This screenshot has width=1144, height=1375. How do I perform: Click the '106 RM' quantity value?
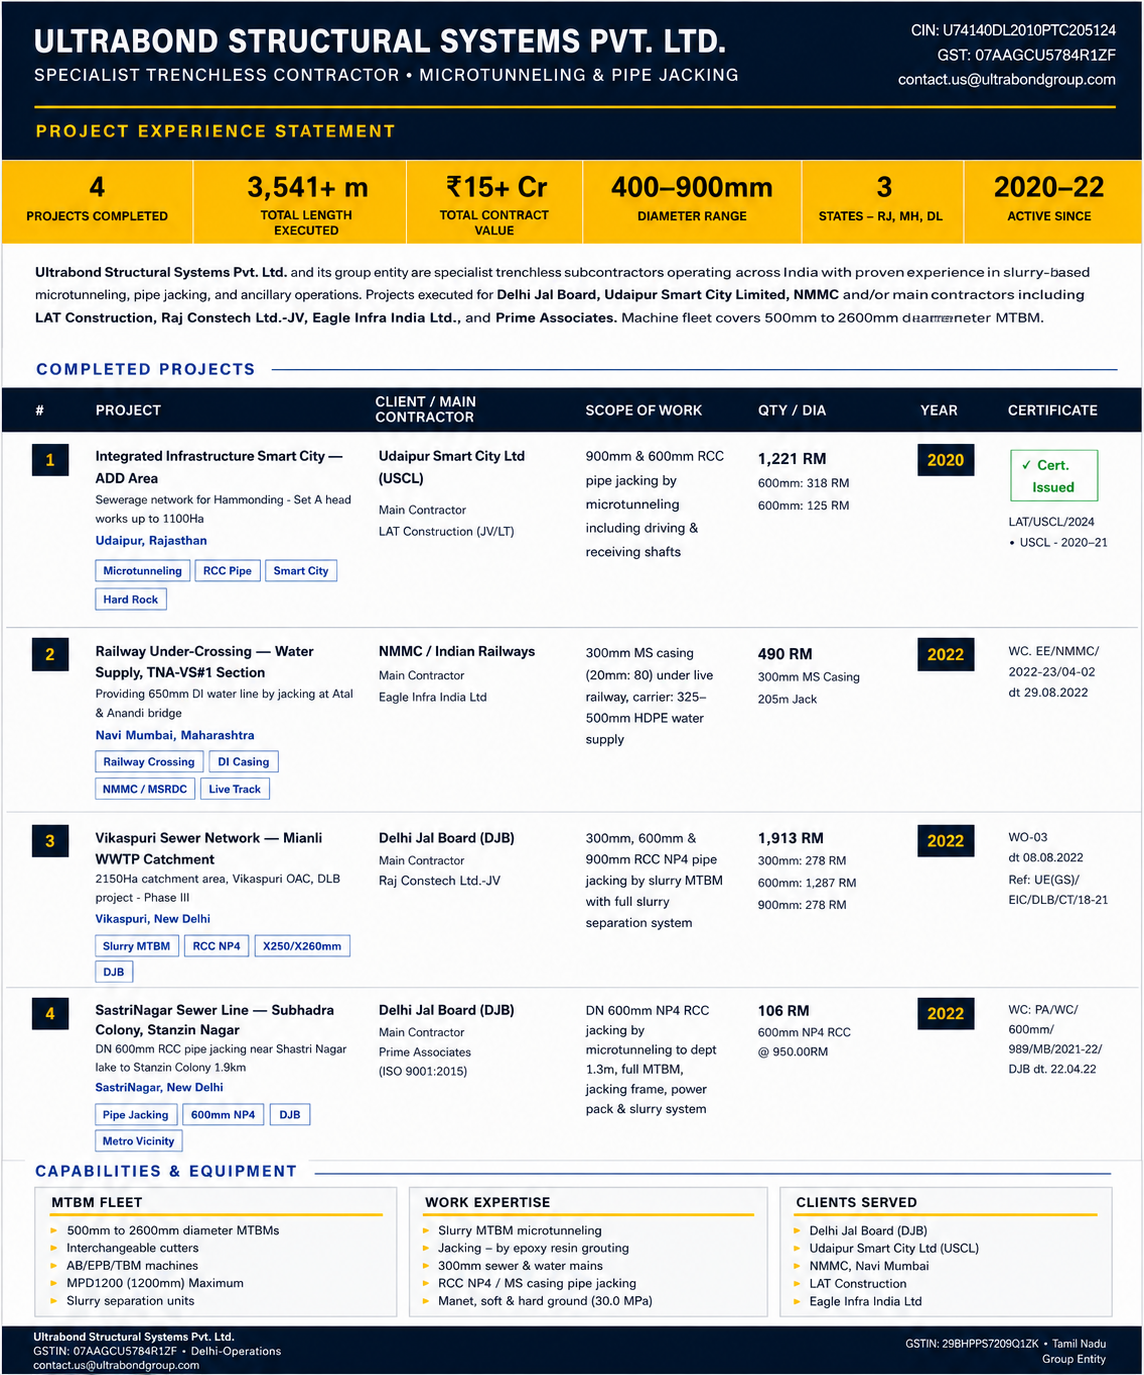(784, 1011)
